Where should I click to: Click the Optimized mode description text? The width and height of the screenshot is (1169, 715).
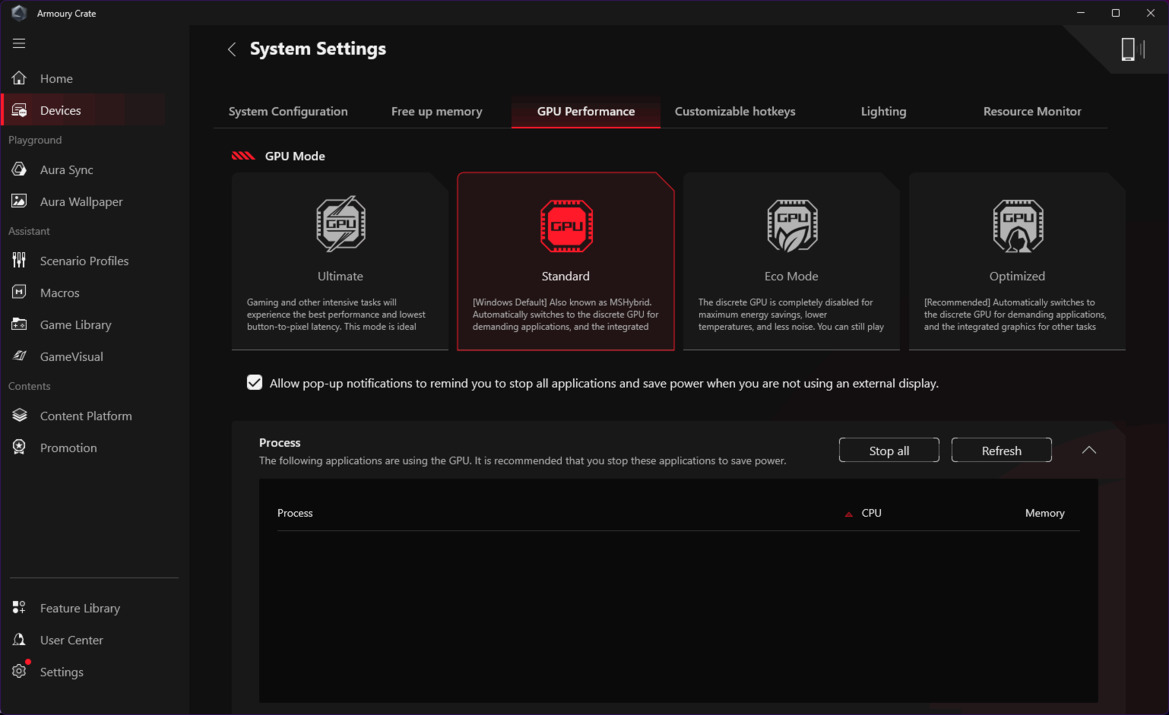[x=1015, y=315]
